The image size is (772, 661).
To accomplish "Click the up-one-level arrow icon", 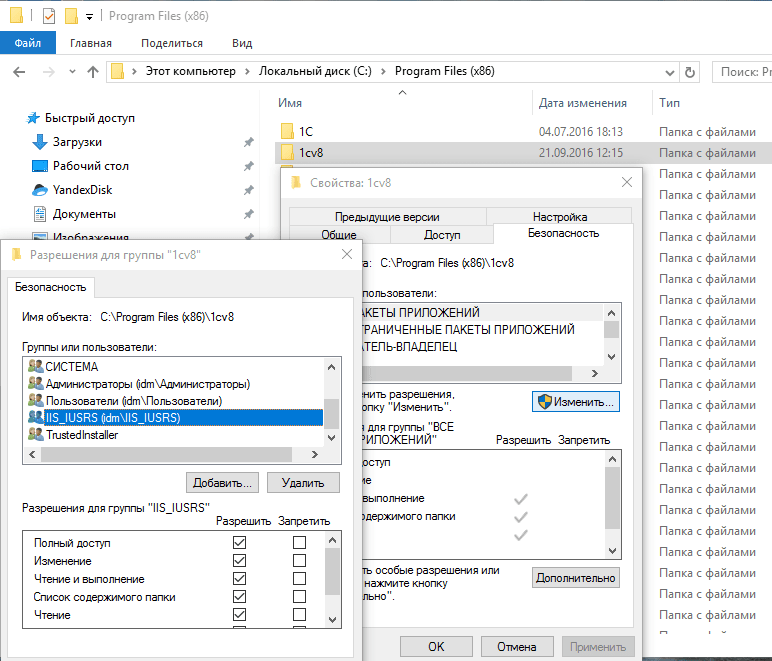I will [x=92, y=72].
